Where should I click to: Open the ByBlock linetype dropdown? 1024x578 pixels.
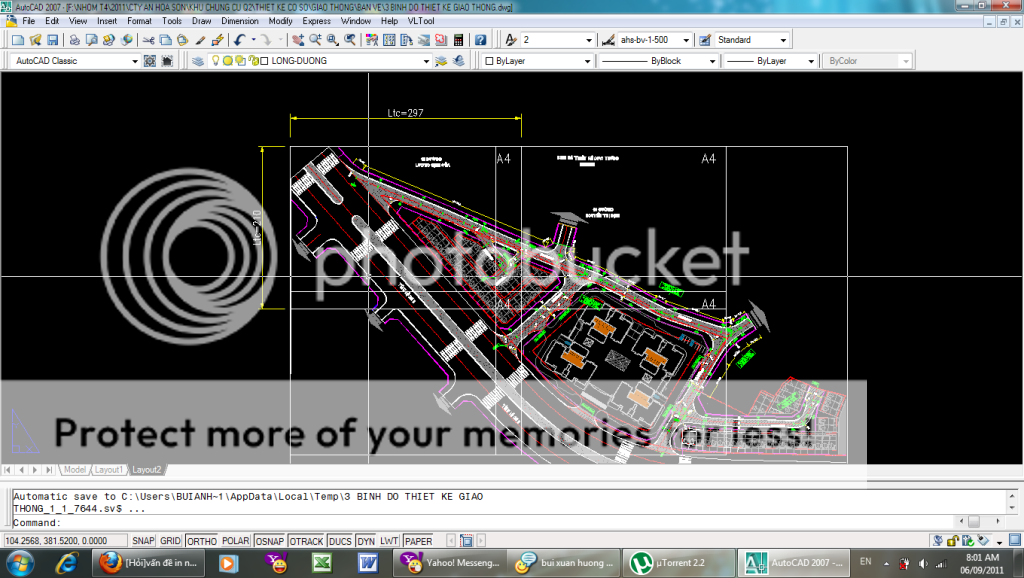712,61
